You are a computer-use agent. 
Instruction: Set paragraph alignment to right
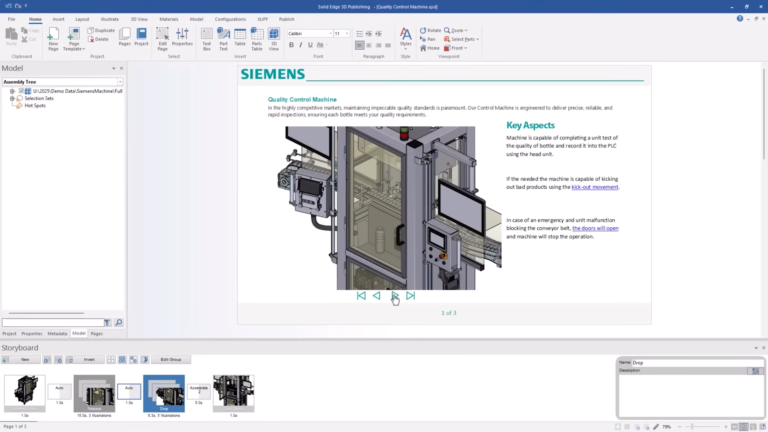coord(378,45)
